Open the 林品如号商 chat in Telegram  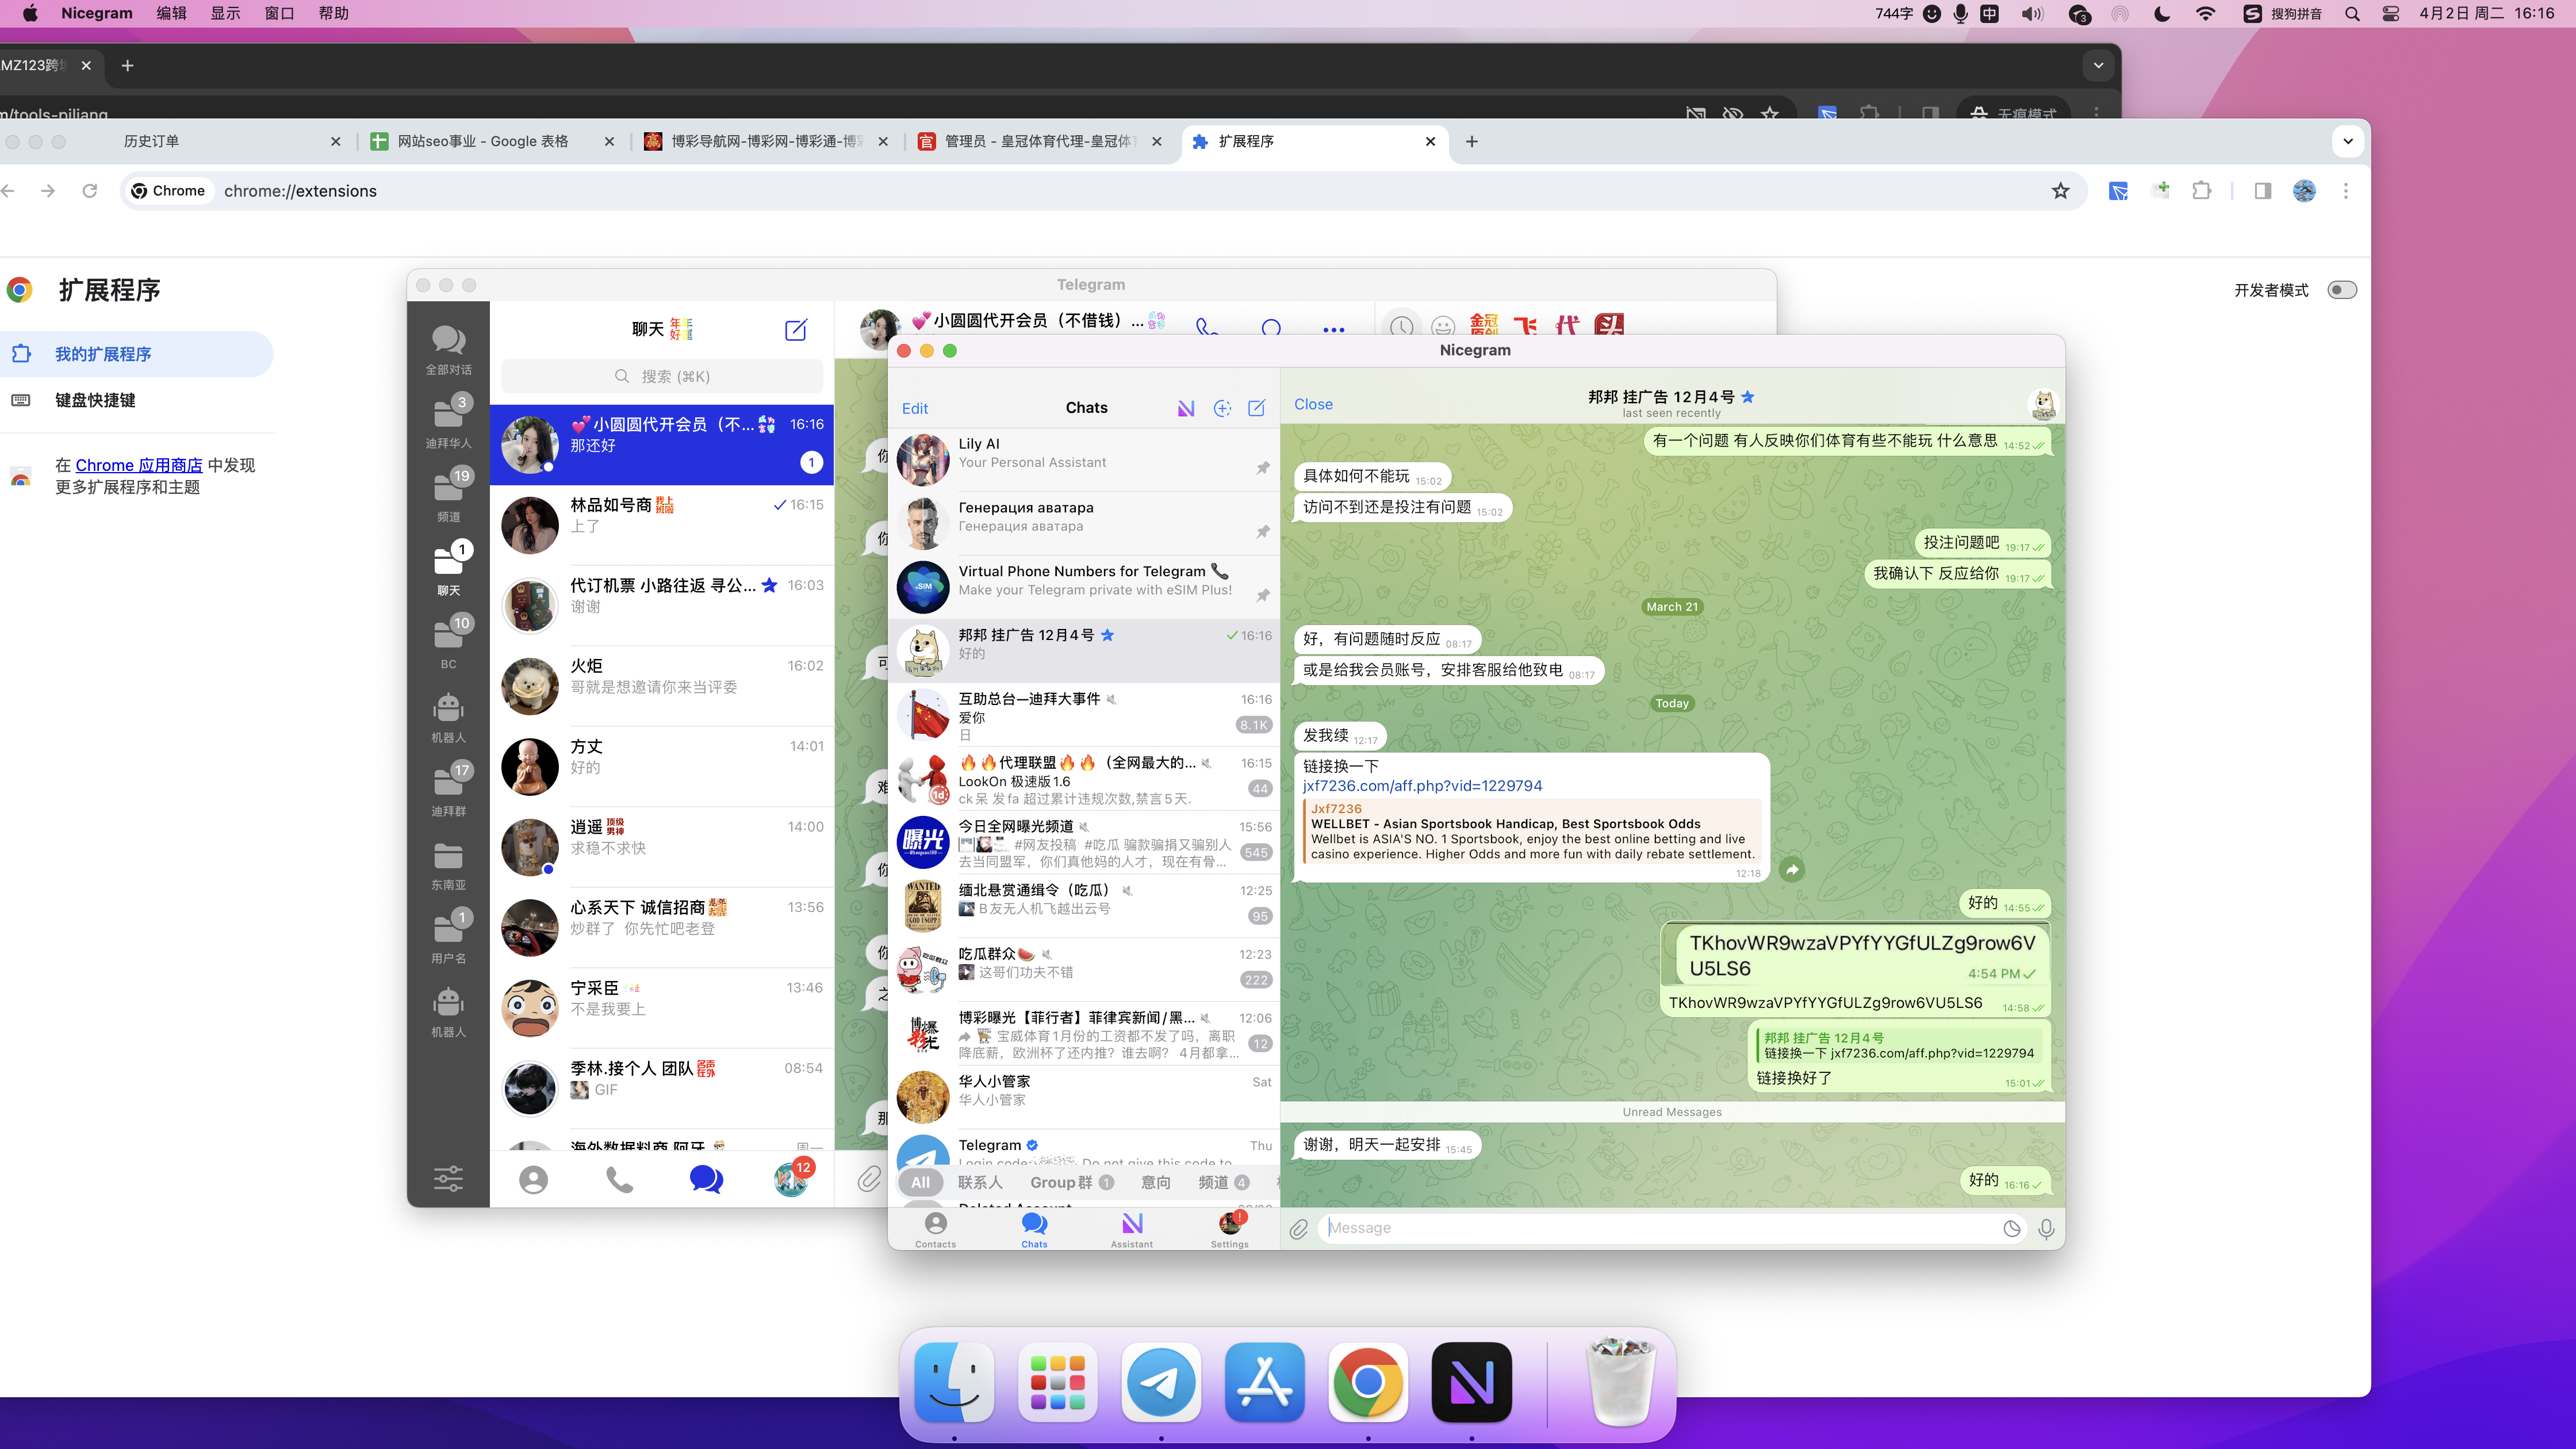[x=662, y=525]
